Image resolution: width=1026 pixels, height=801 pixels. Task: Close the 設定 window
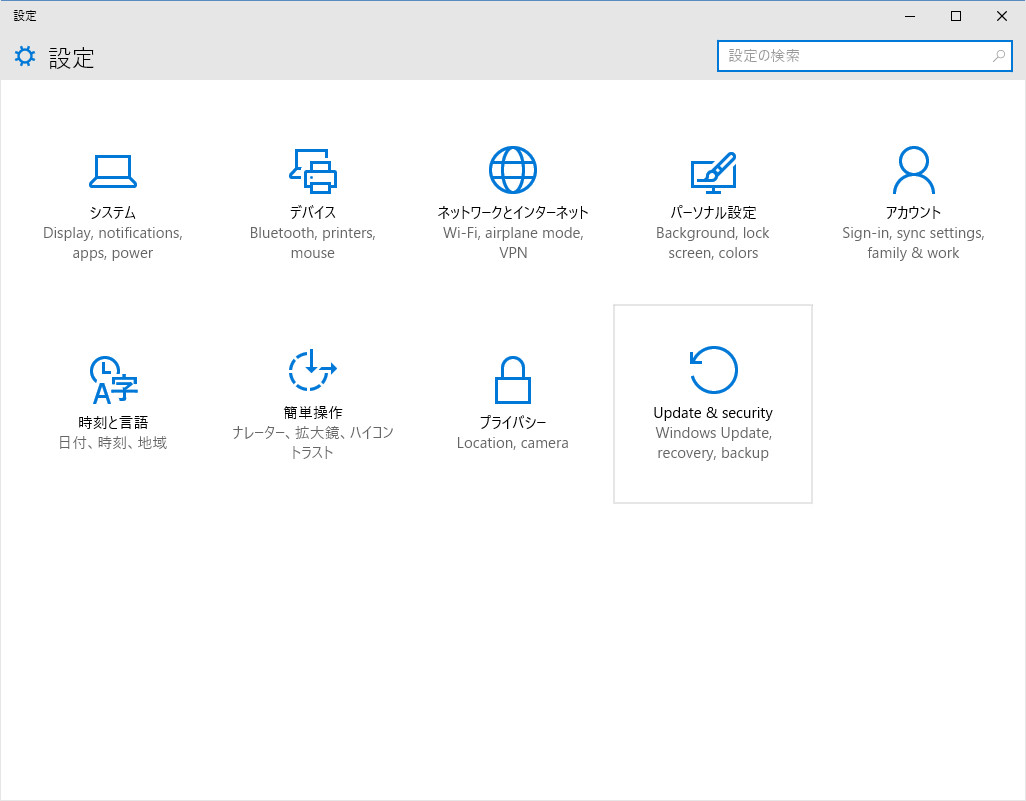tap(1002, 16)
